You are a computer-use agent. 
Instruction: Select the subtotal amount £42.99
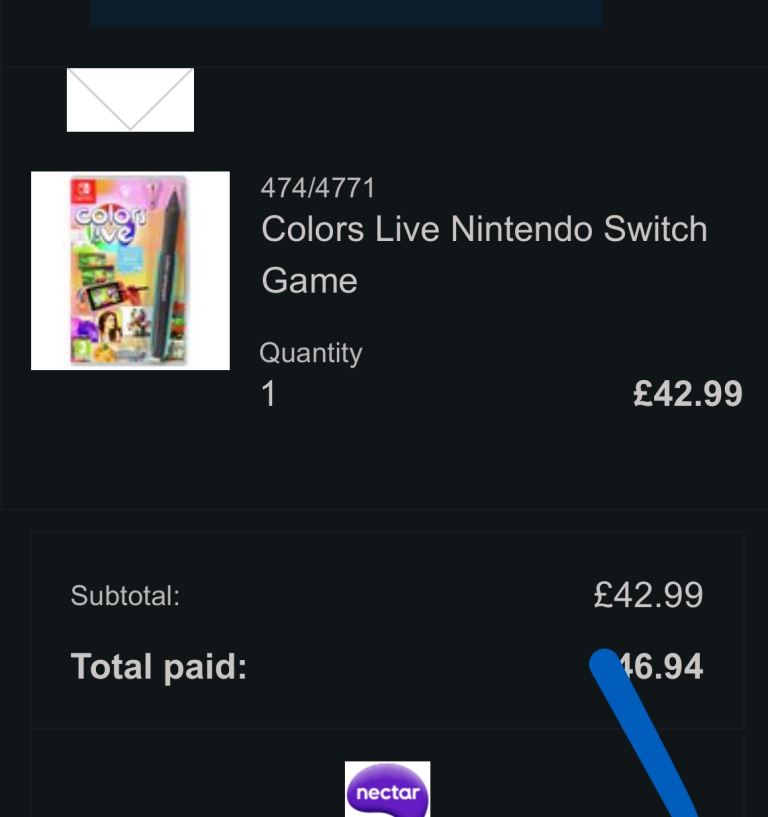[648, 595]
